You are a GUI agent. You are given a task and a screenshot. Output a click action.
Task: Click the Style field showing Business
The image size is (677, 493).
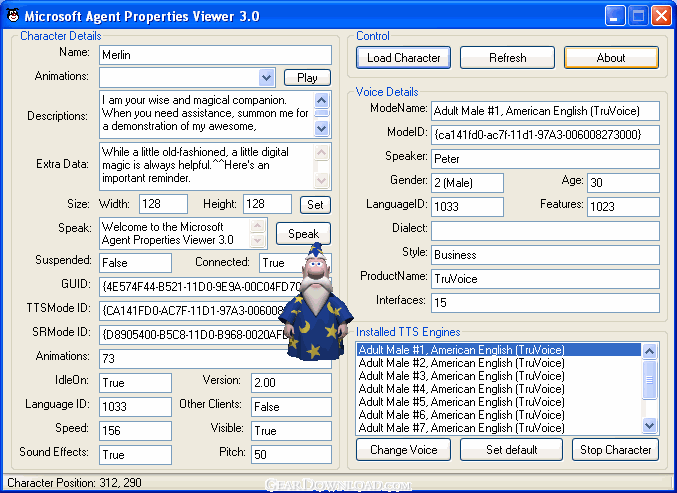(x=545, y=255)
